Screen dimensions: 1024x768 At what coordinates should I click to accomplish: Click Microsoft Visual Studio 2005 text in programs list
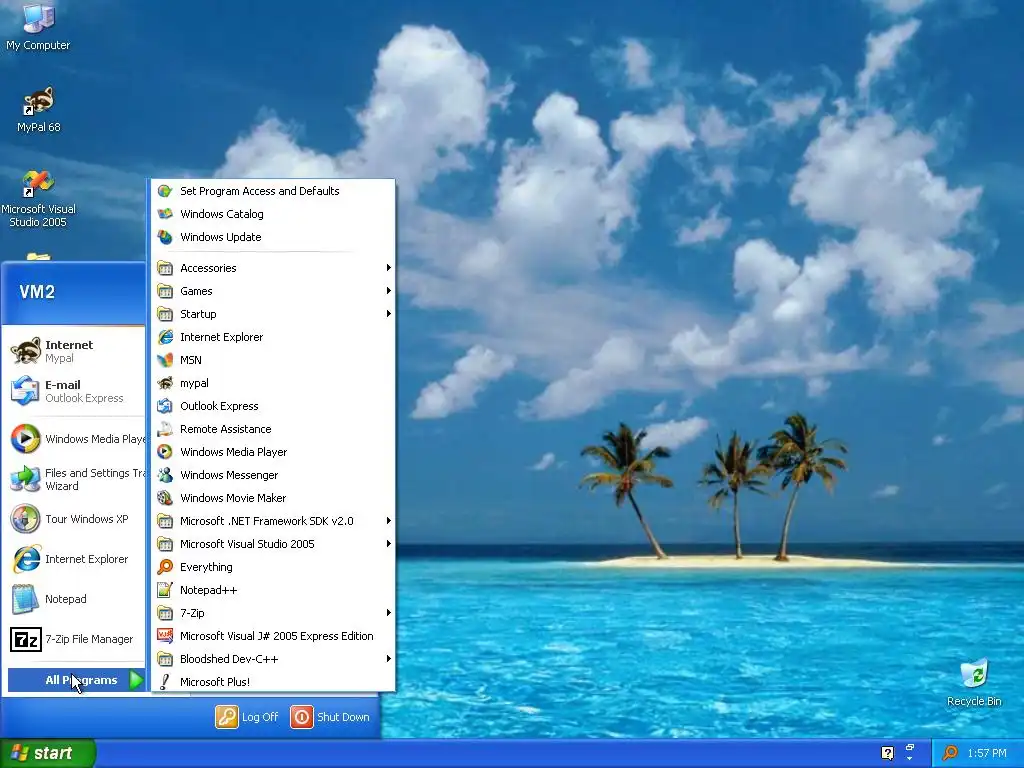(247, 543)
